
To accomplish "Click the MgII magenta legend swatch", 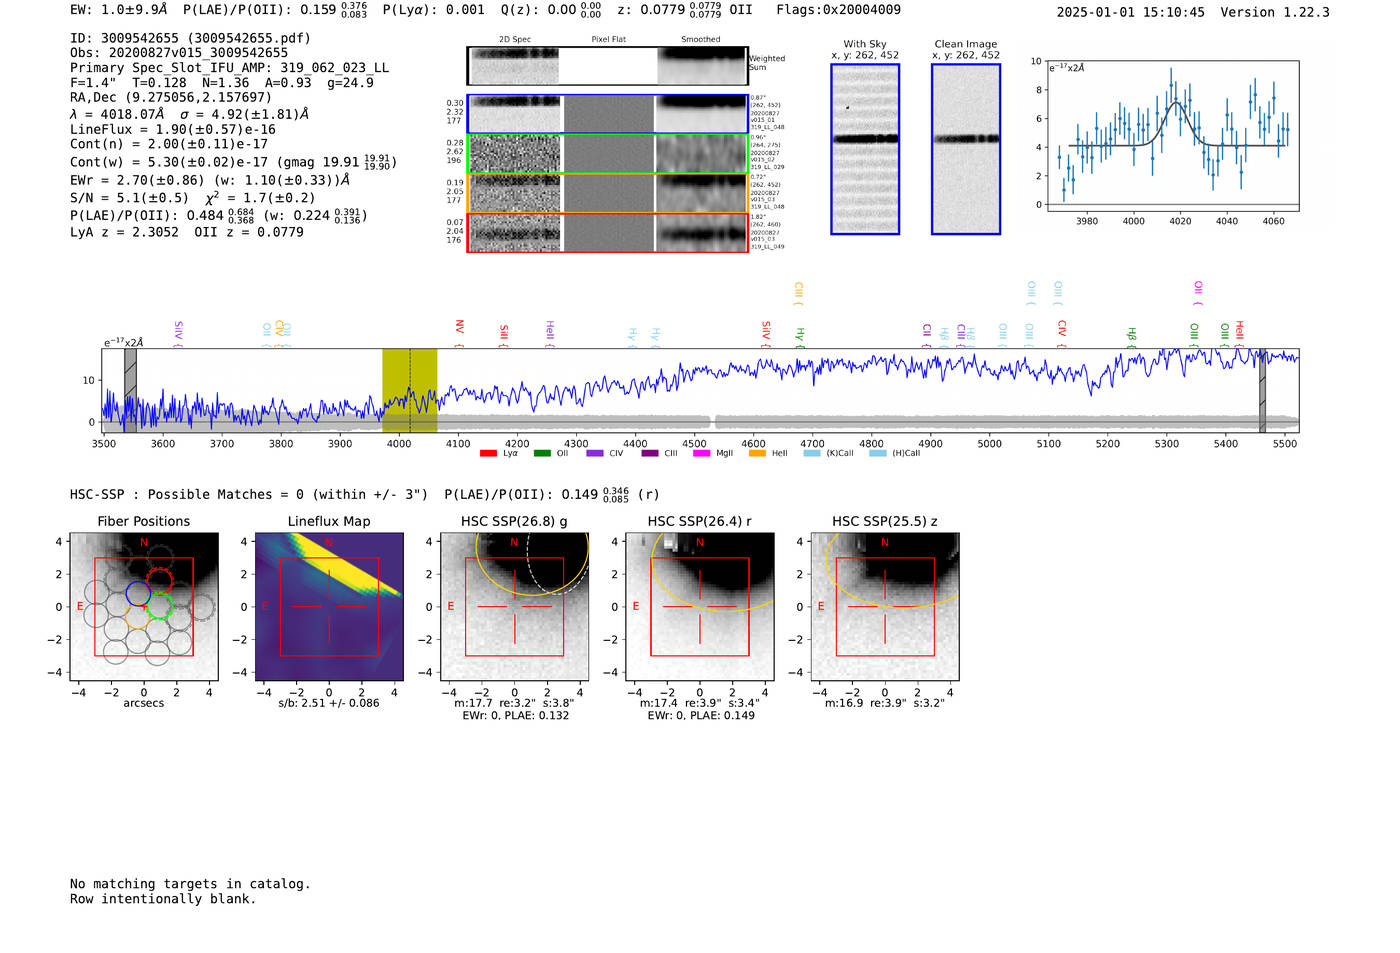I will pos(701,453).
